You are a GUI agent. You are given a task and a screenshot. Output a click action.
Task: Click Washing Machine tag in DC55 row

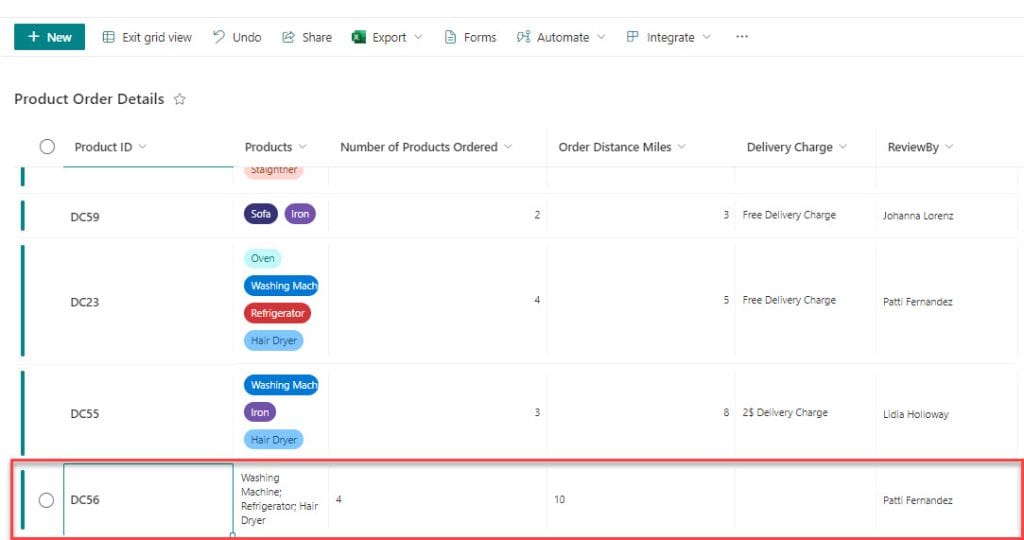point(281,385)
